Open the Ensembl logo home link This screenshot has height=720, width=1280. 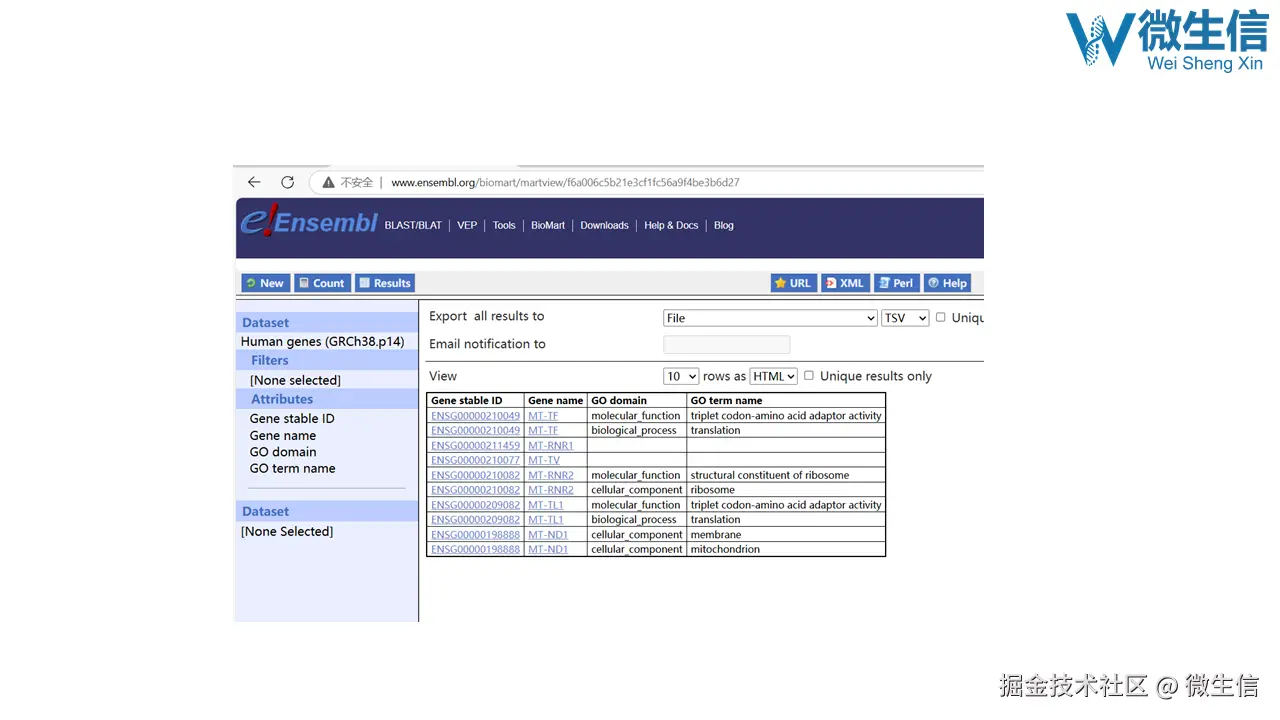tap(309, 222)
